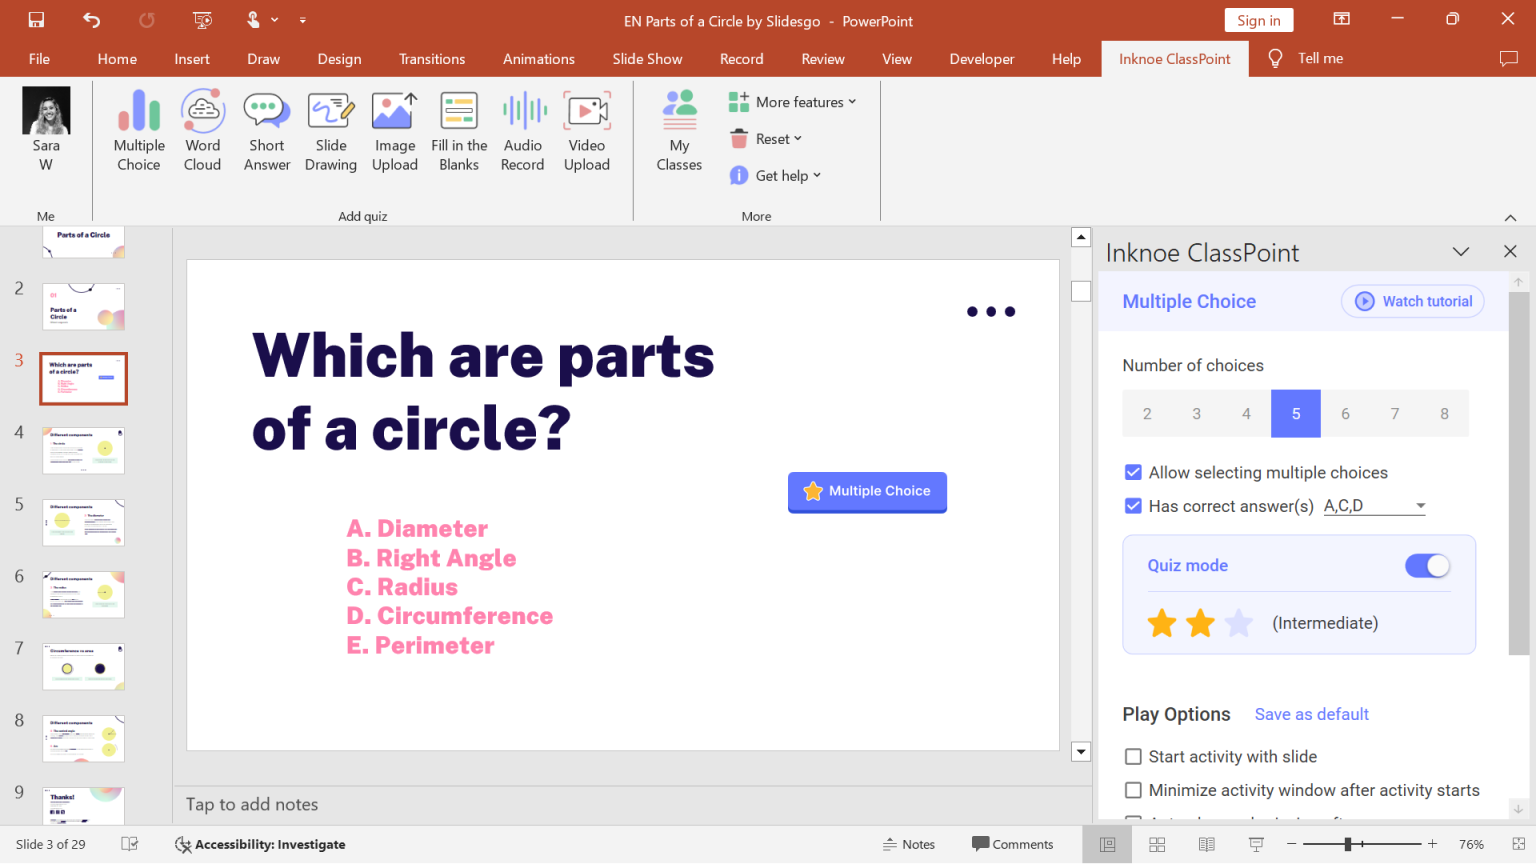The image size is (1536, 864).
Task: Open the Get help dropdown
Action: [x=776, y=176]
